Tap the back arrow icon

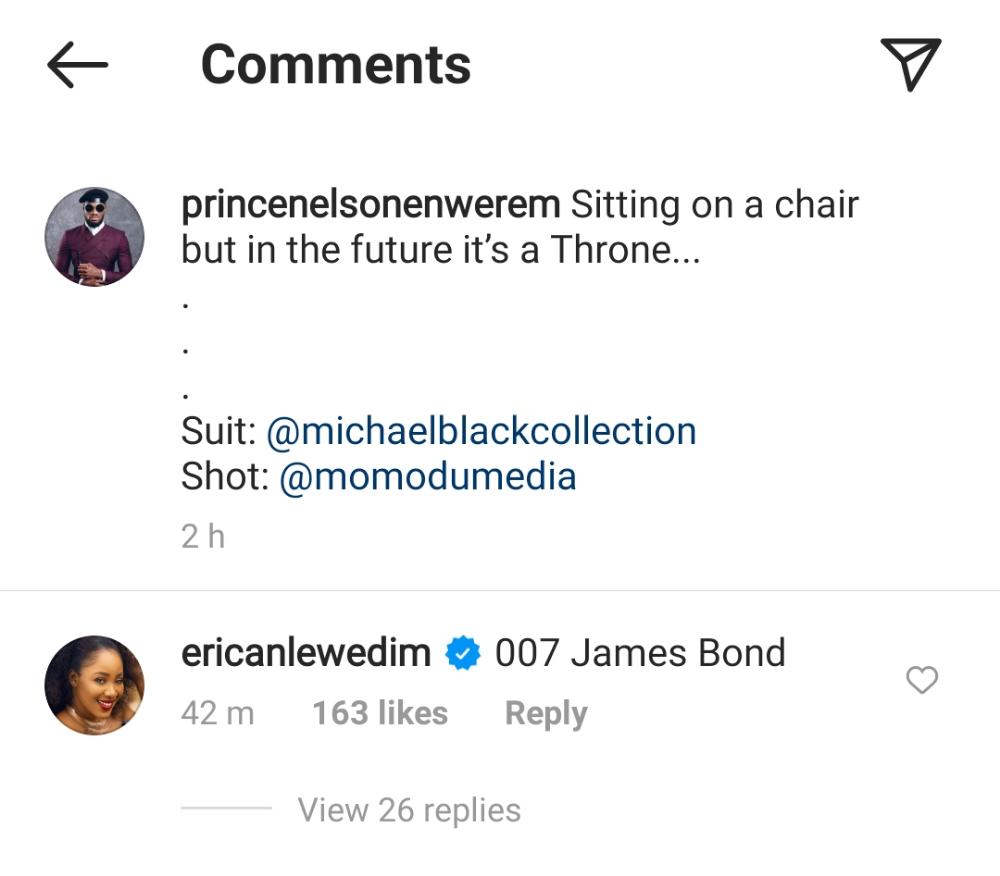[x=77, y=66]
